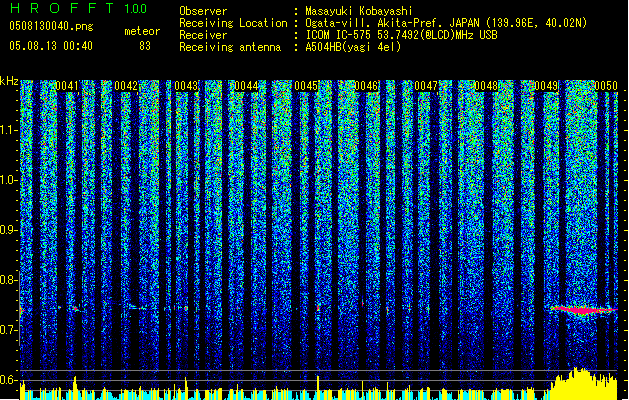Viewport: 629px width, 400px height.
Task: Select the filename 0508130040.png
Action: coord(51,26)
